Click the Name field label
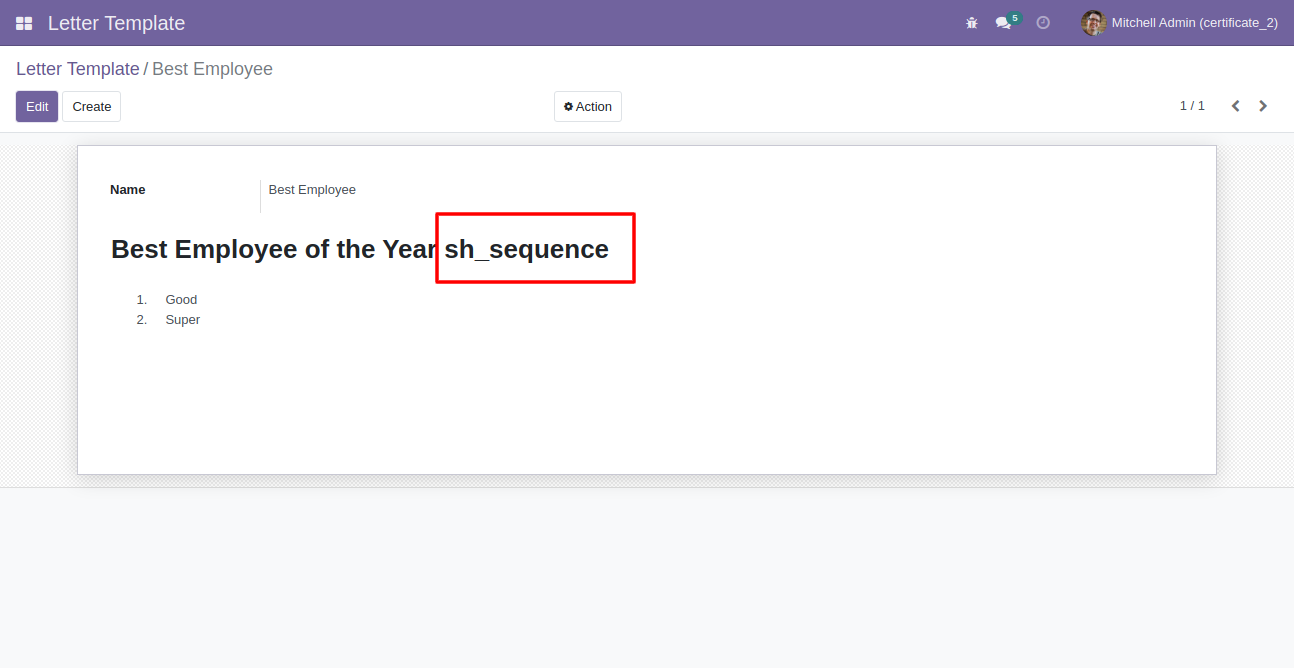This screenshot has width=1294, height=668. [128, 190]
